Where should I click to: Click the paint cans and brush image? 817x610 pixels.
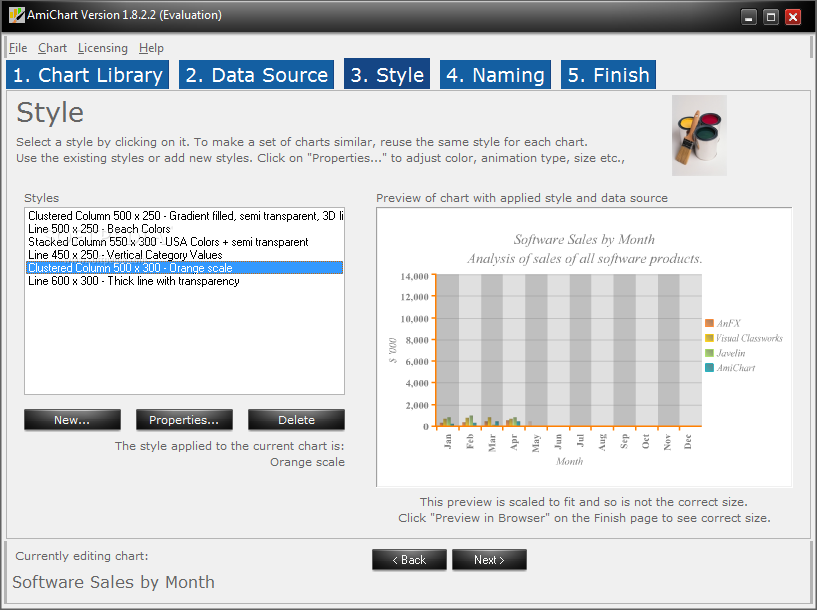tap(699, 135)
